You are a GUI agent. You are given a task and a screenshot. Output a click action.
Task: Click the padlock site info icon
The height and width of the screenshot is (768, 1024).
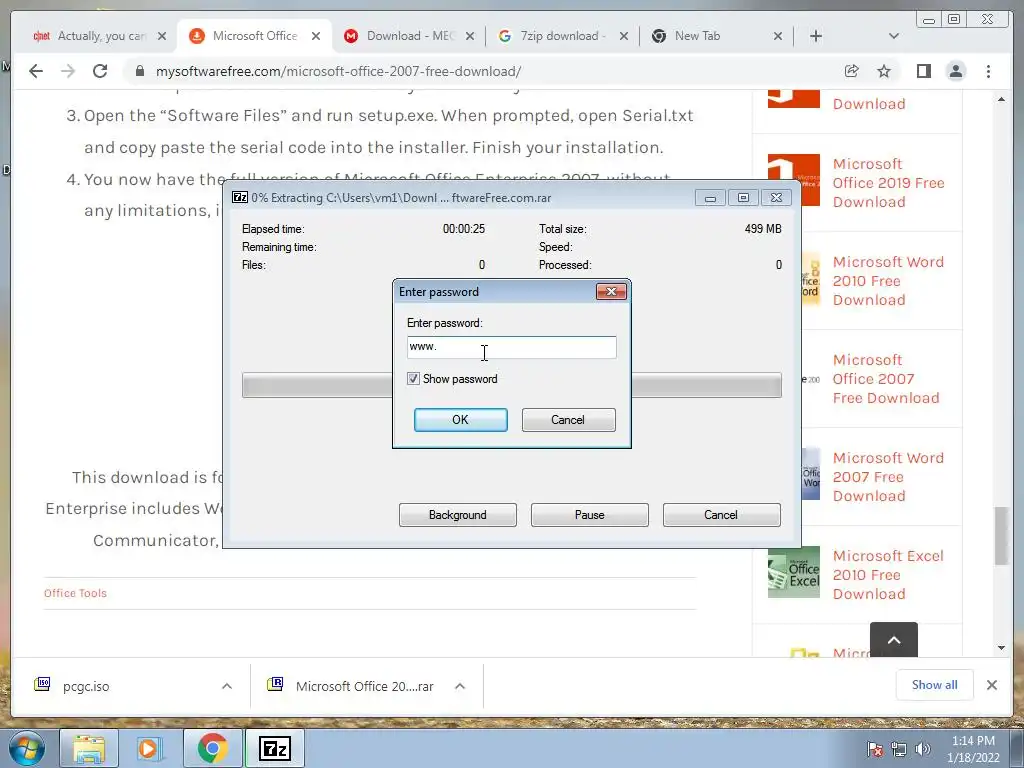click(x=139, y=71)
